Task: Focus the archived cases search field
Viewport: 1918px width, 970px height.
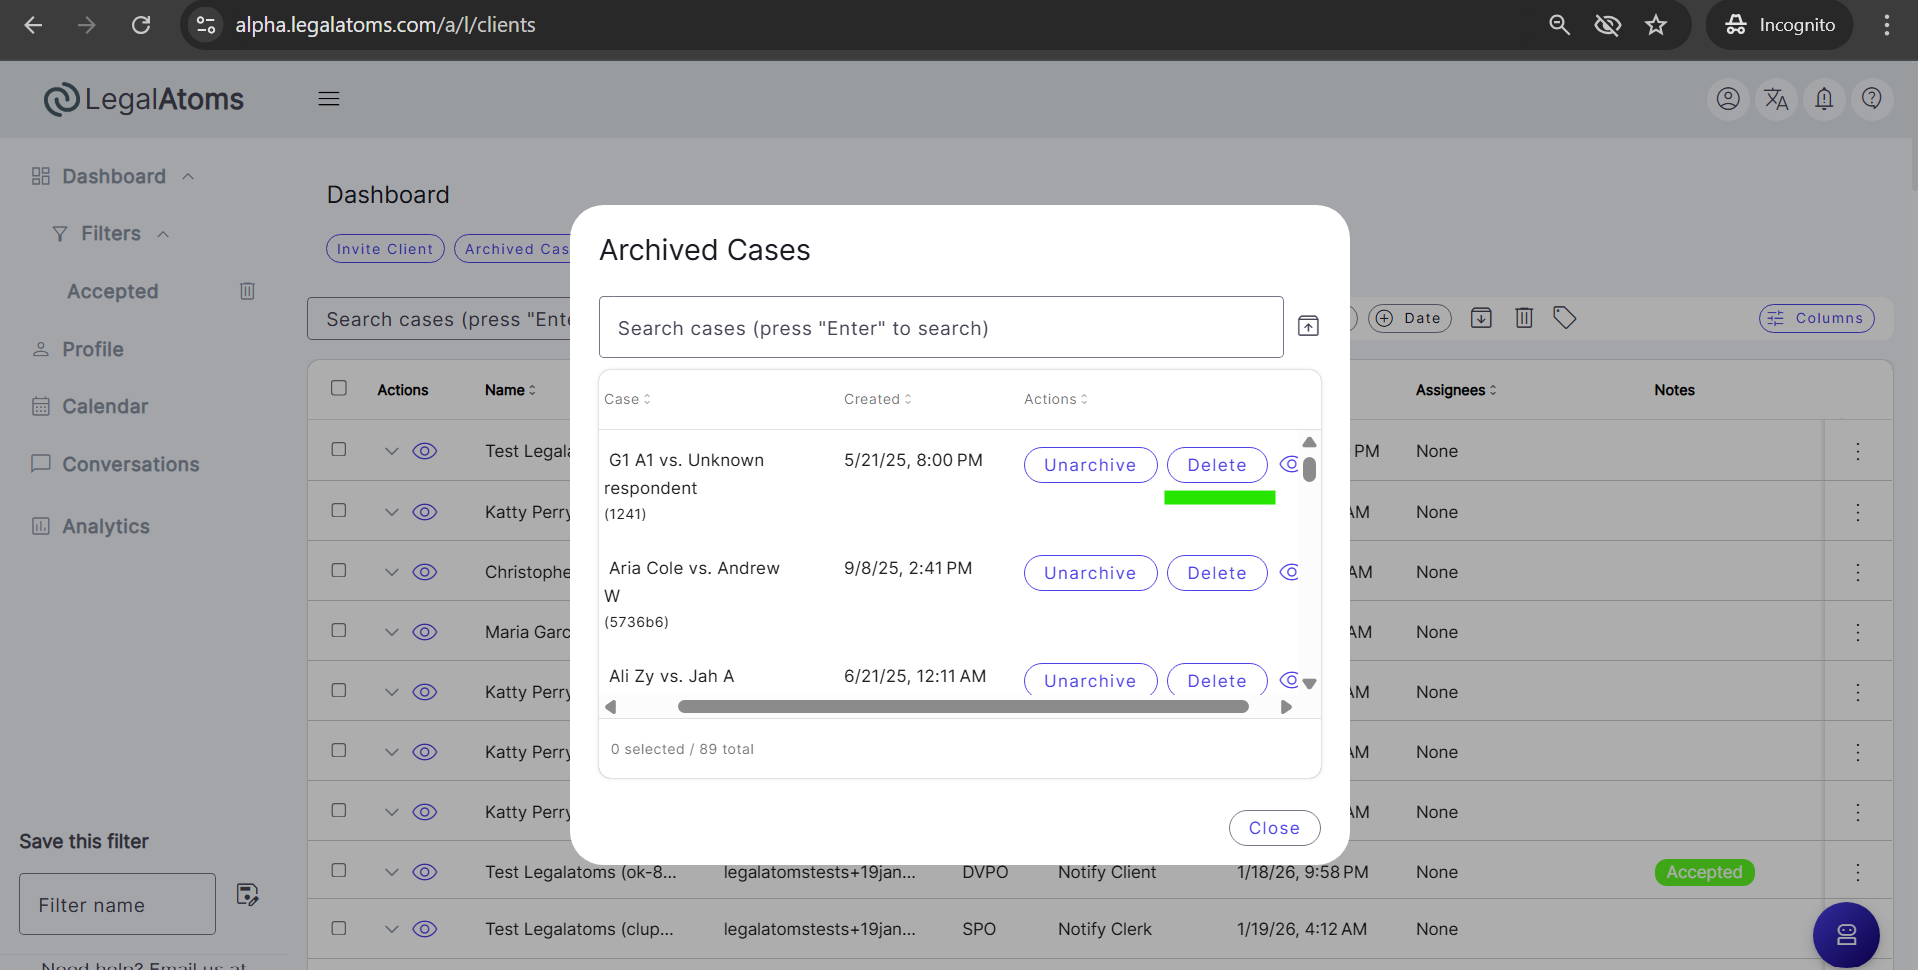Action: coord(940,328)
